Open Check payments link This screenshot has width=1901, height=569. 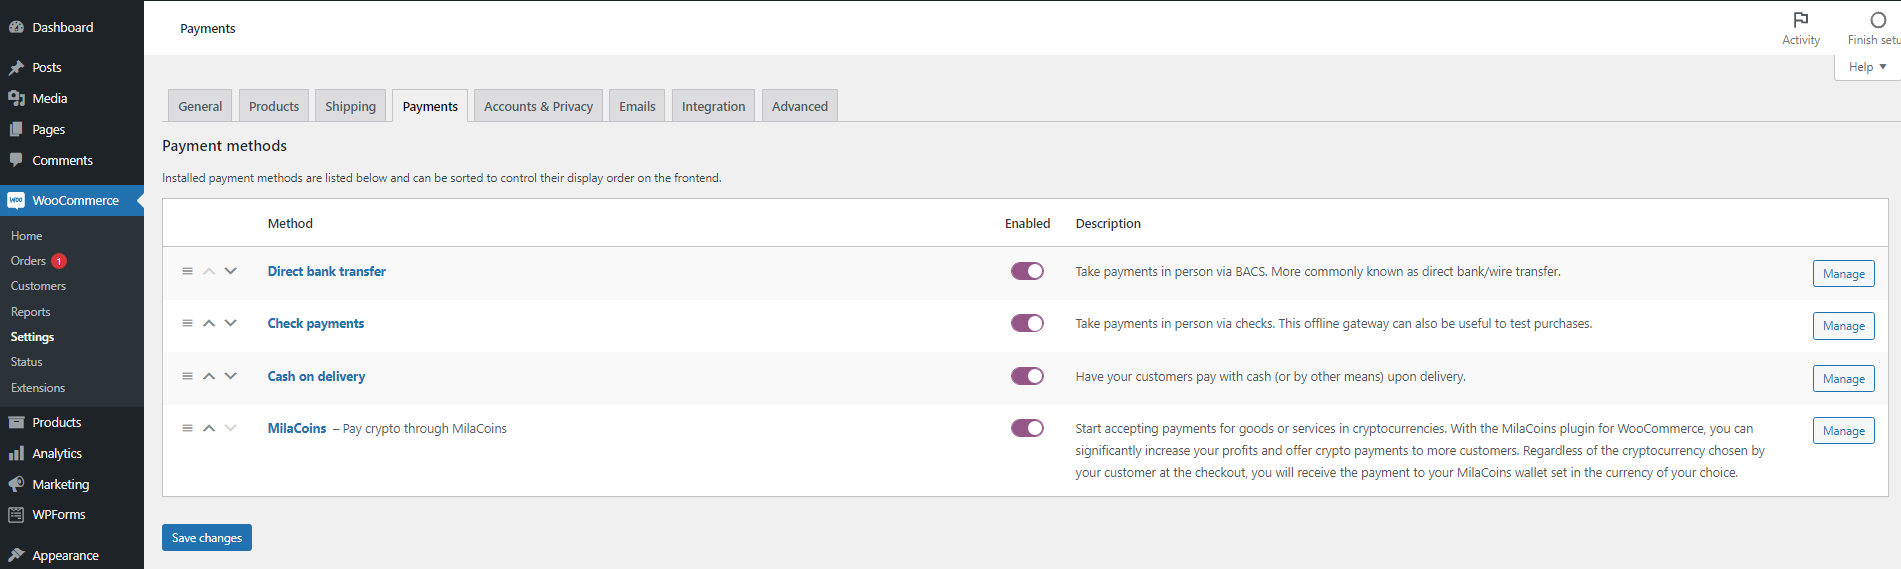click(316, 323)
